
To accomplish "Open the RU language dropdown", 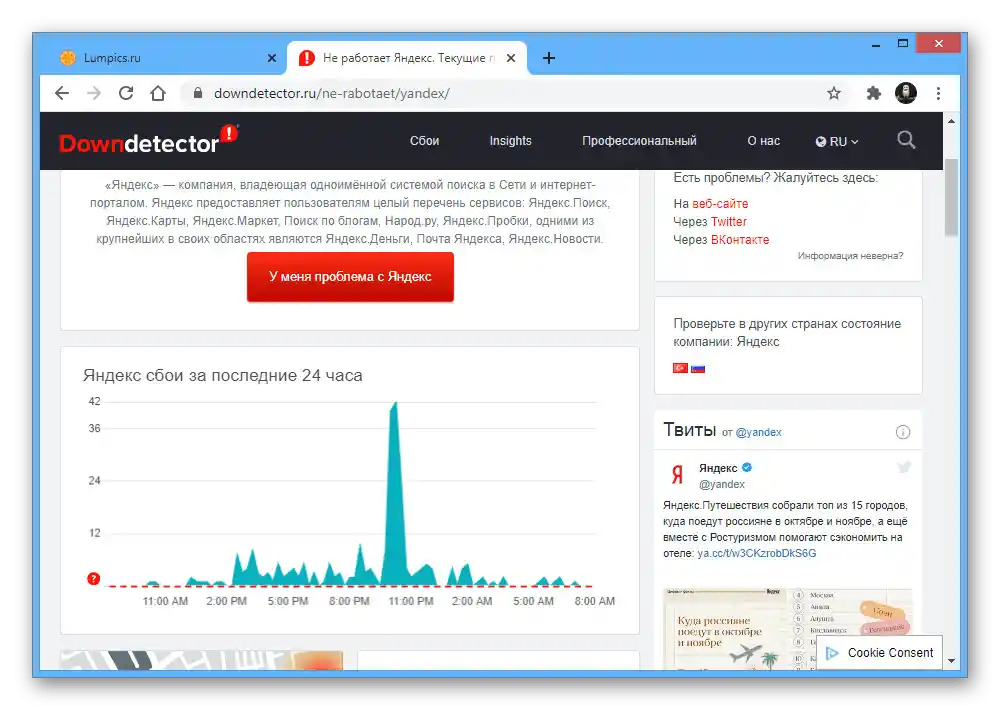I will tap(837, 140).
